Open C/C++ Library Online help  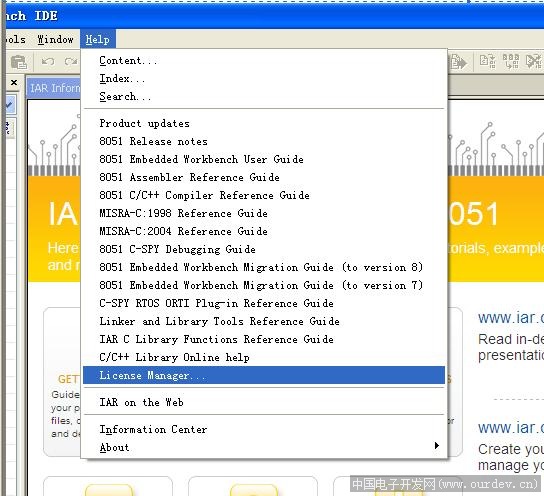point(264,358)
